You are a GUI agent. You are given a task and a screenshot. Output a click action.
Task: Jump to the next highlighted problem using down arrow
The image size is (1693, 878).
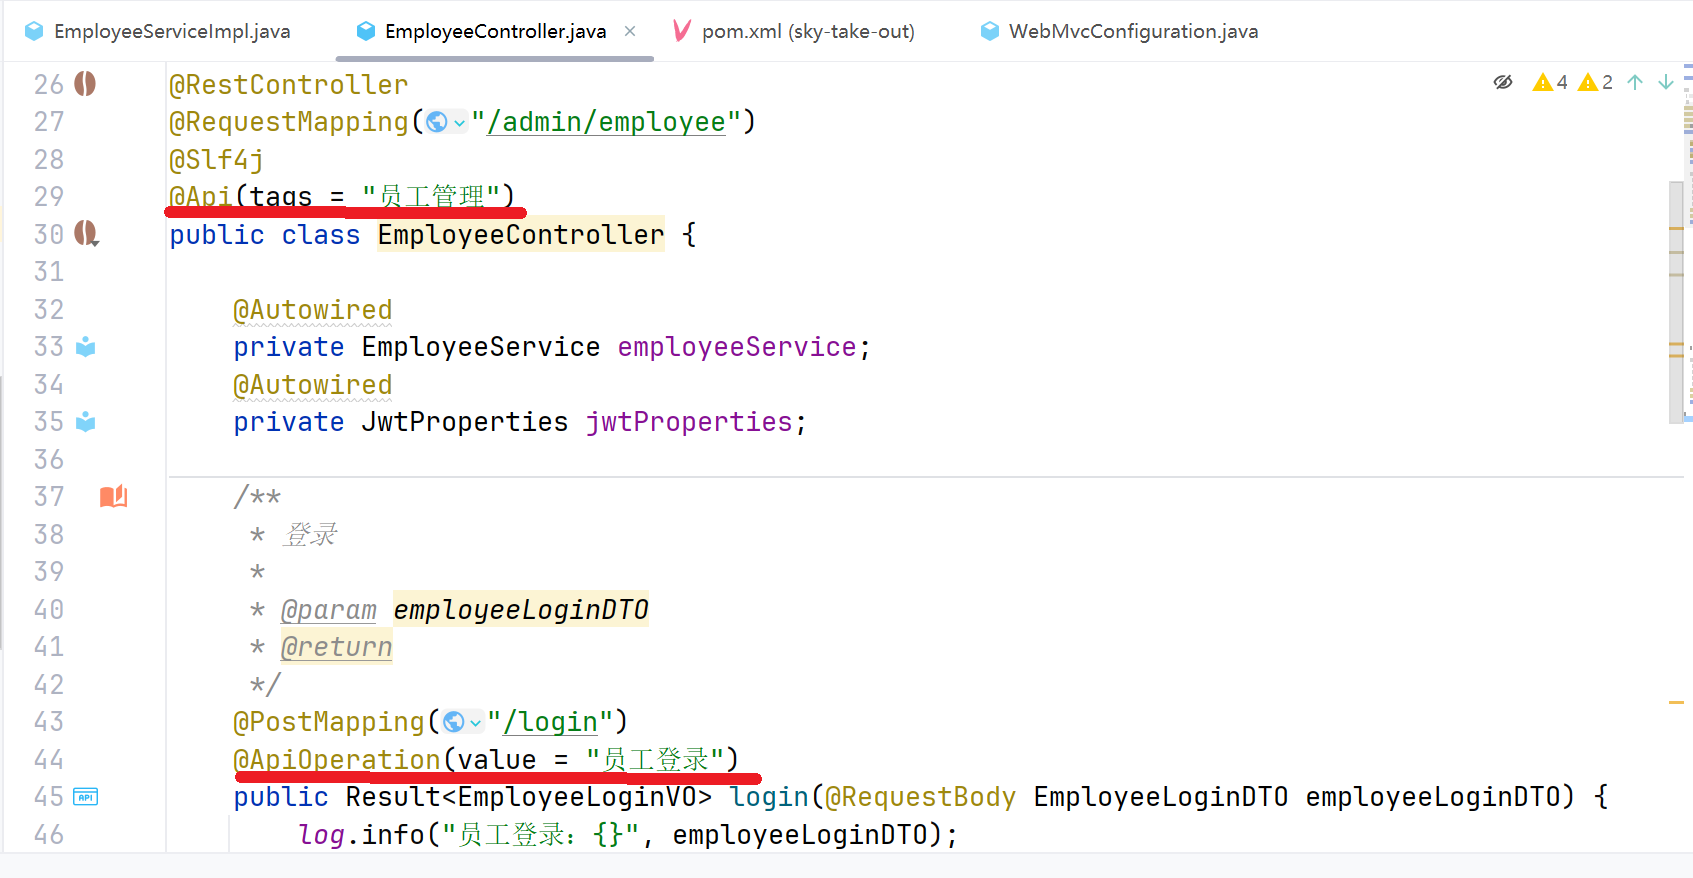coord(1665,82)
